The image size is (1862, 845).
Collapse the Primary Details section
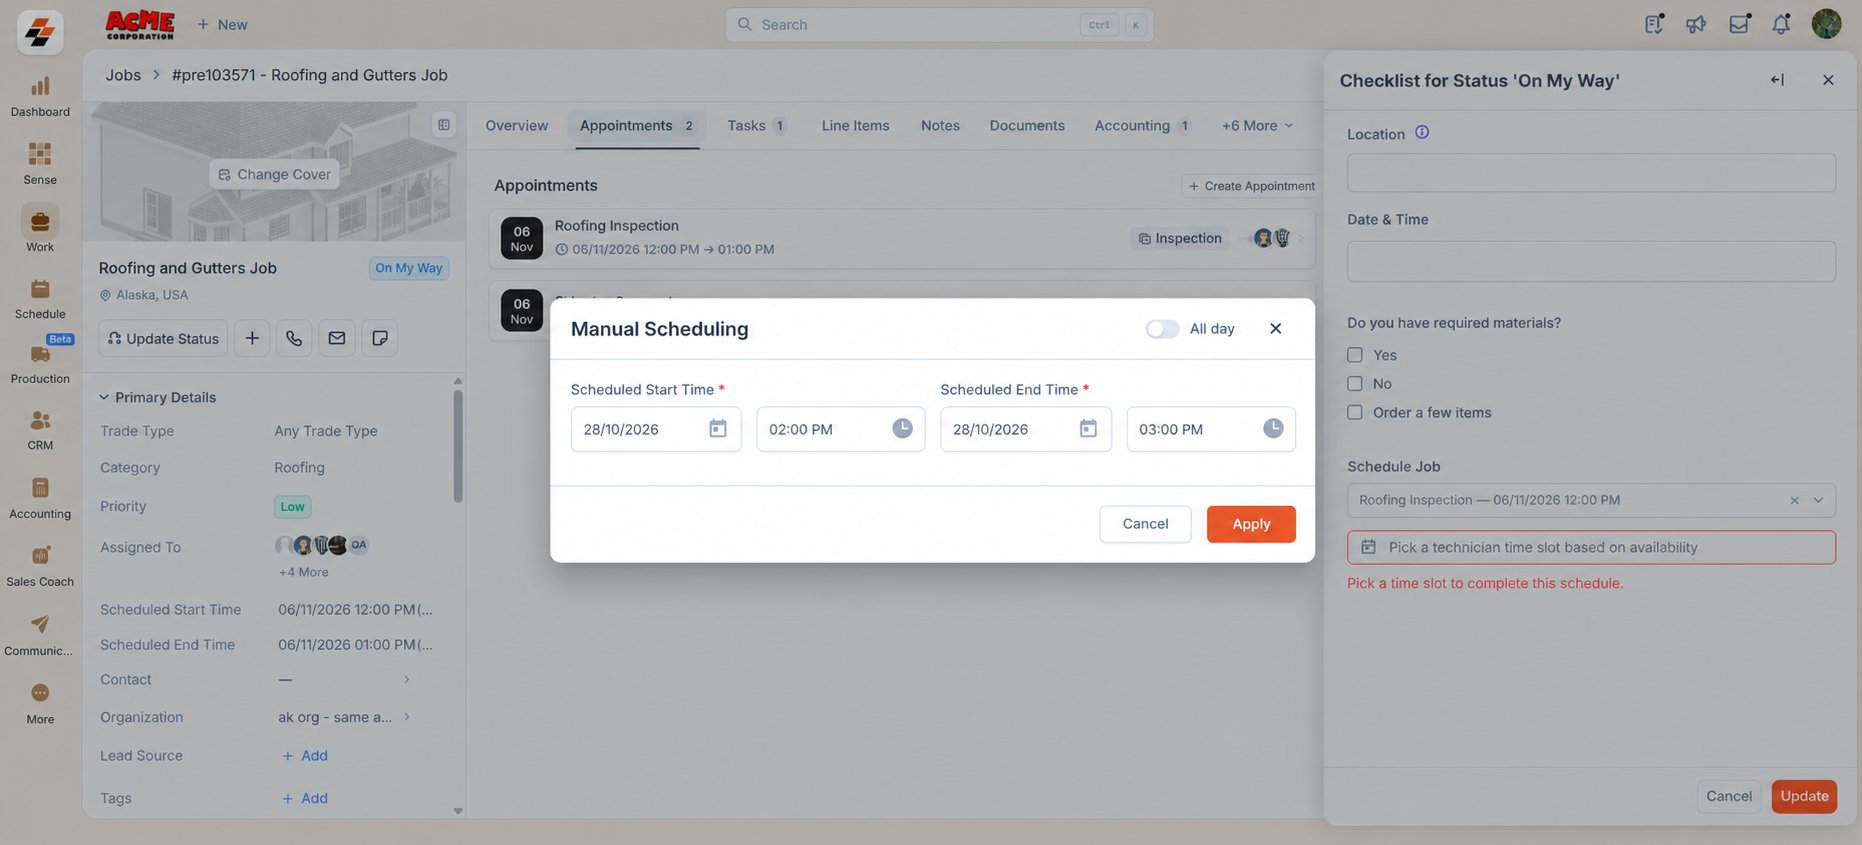[104, 397]
